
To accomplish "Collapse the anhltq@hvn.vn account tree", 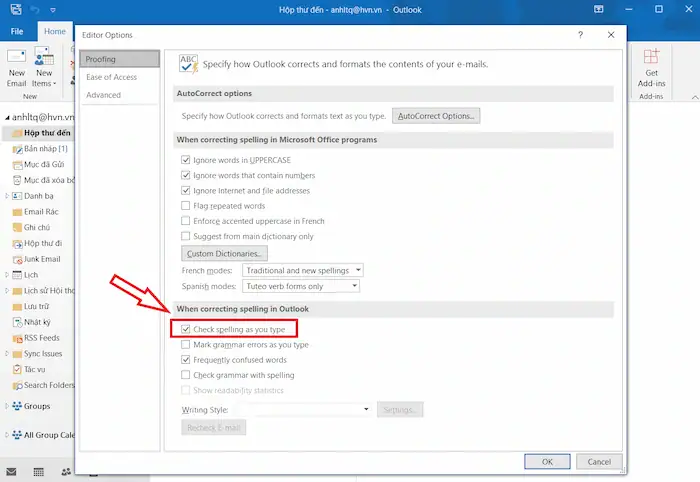I will click(x=7, y=118).
